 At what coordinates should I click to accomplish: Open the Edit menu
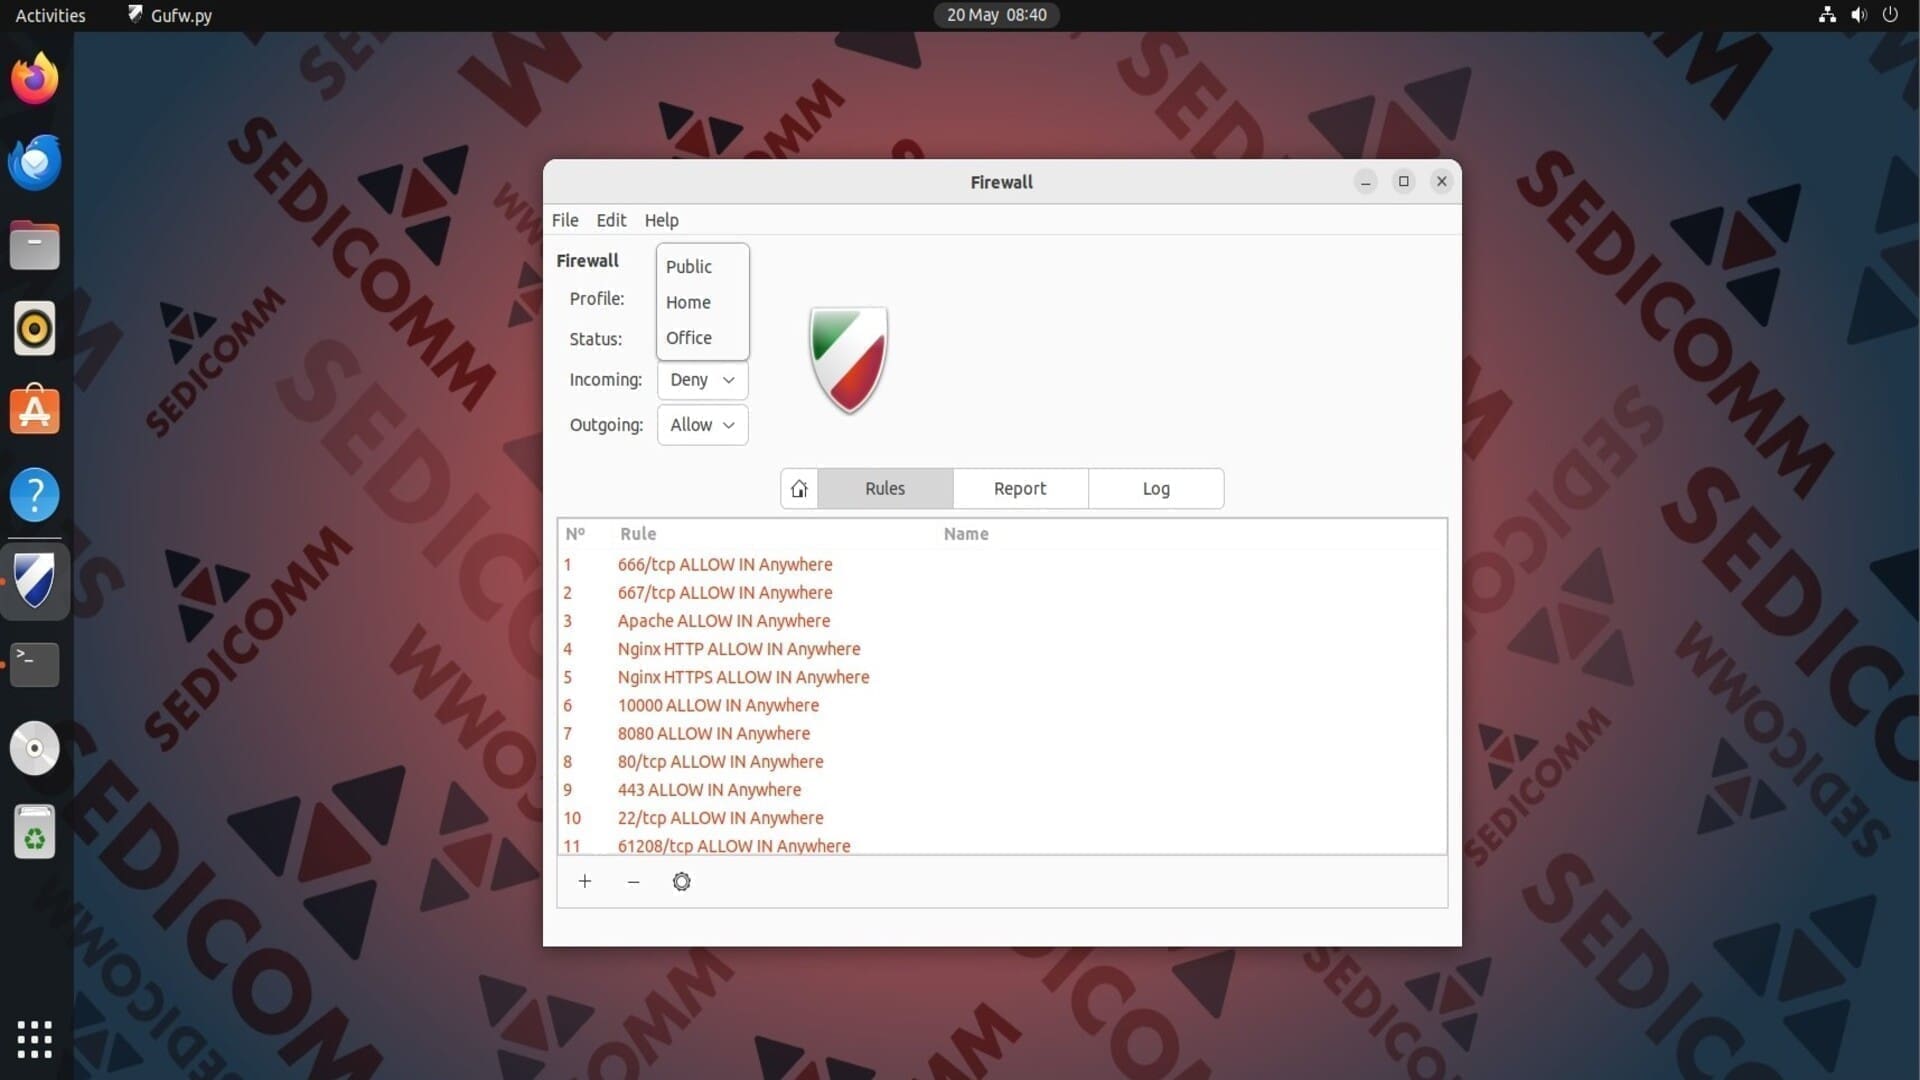tap(611, 220)
